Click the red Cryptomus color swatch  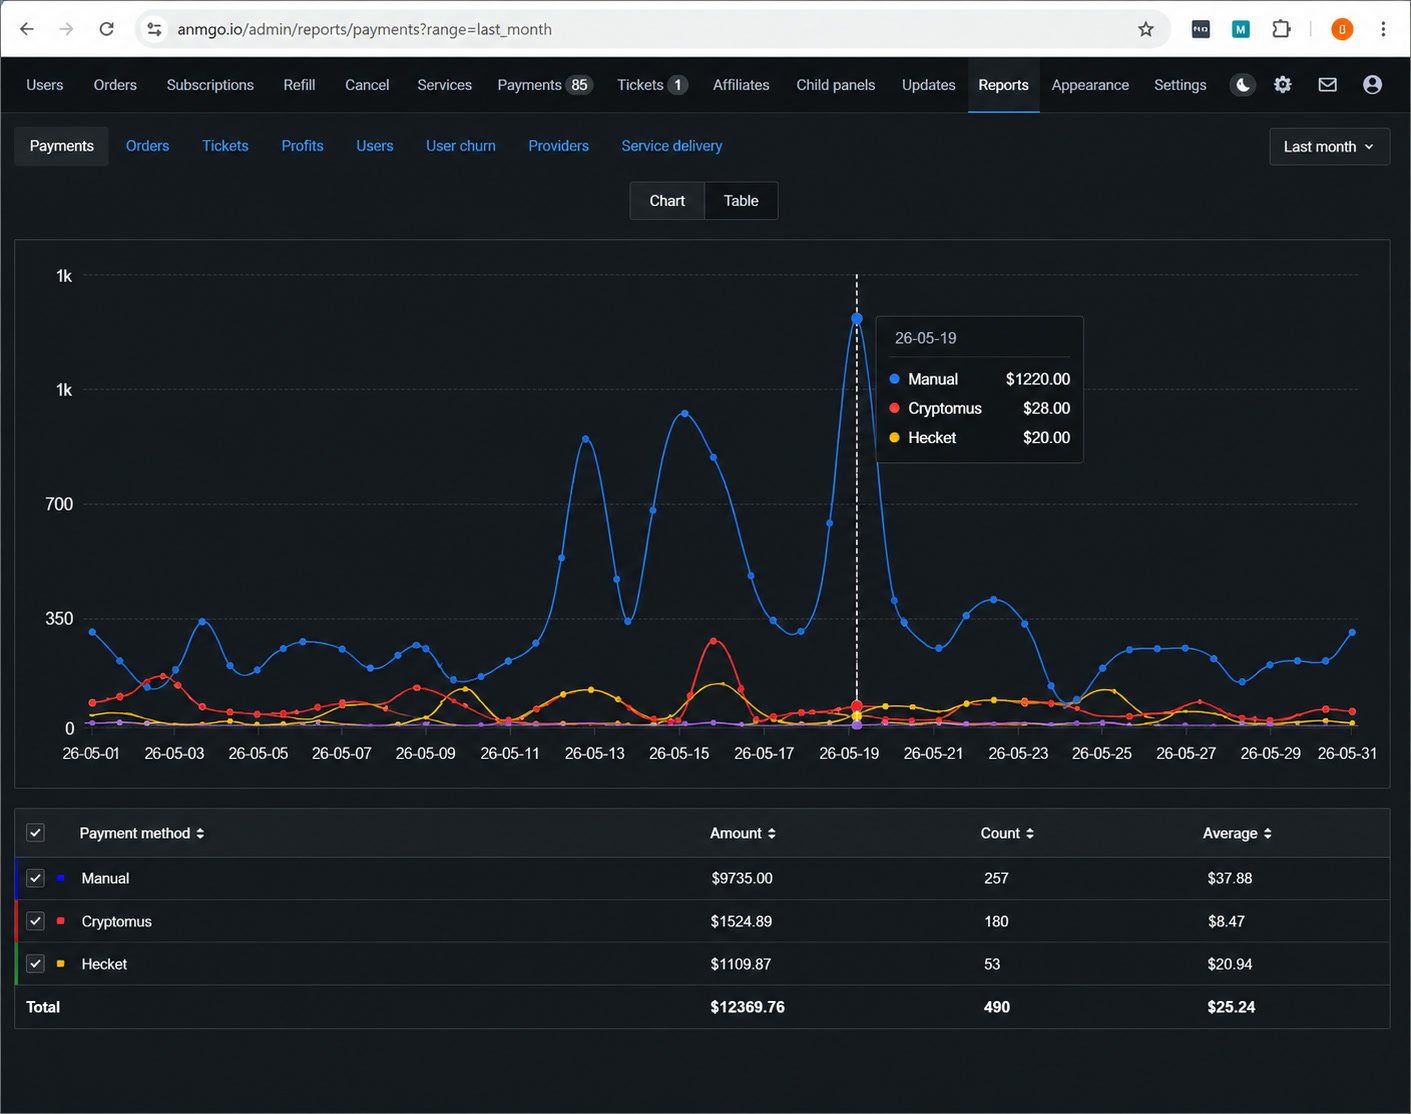61,920
